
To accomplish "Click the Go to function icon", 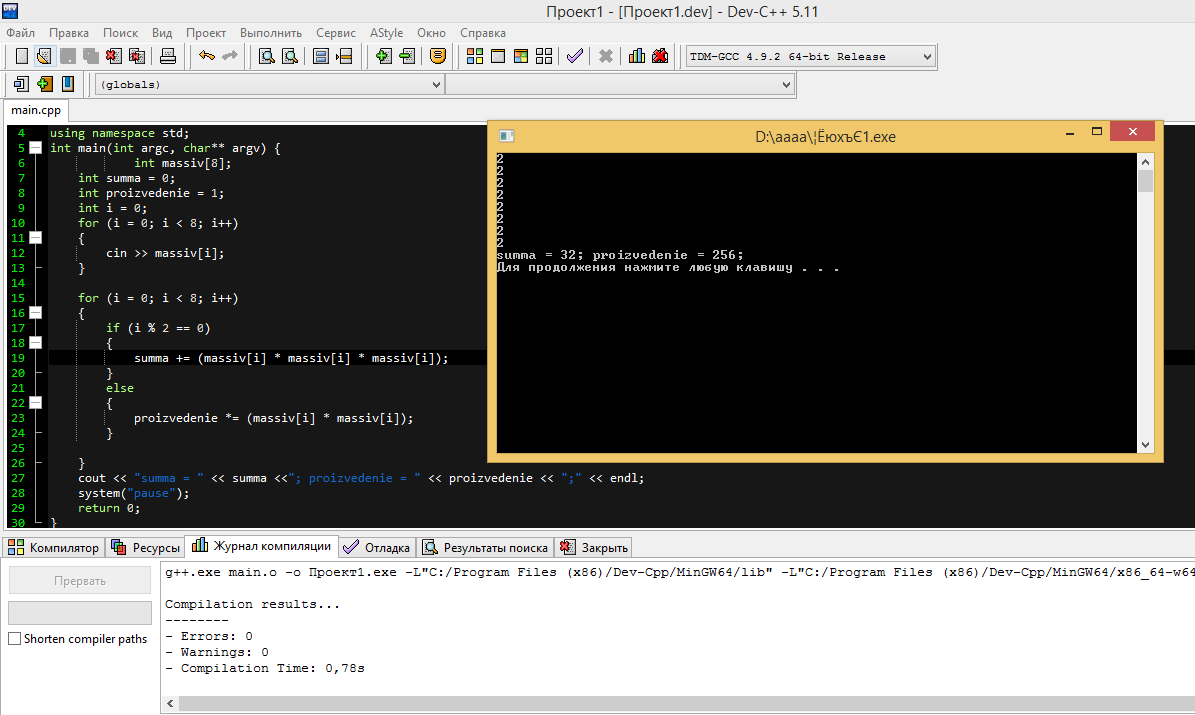I will coord(321,56).
